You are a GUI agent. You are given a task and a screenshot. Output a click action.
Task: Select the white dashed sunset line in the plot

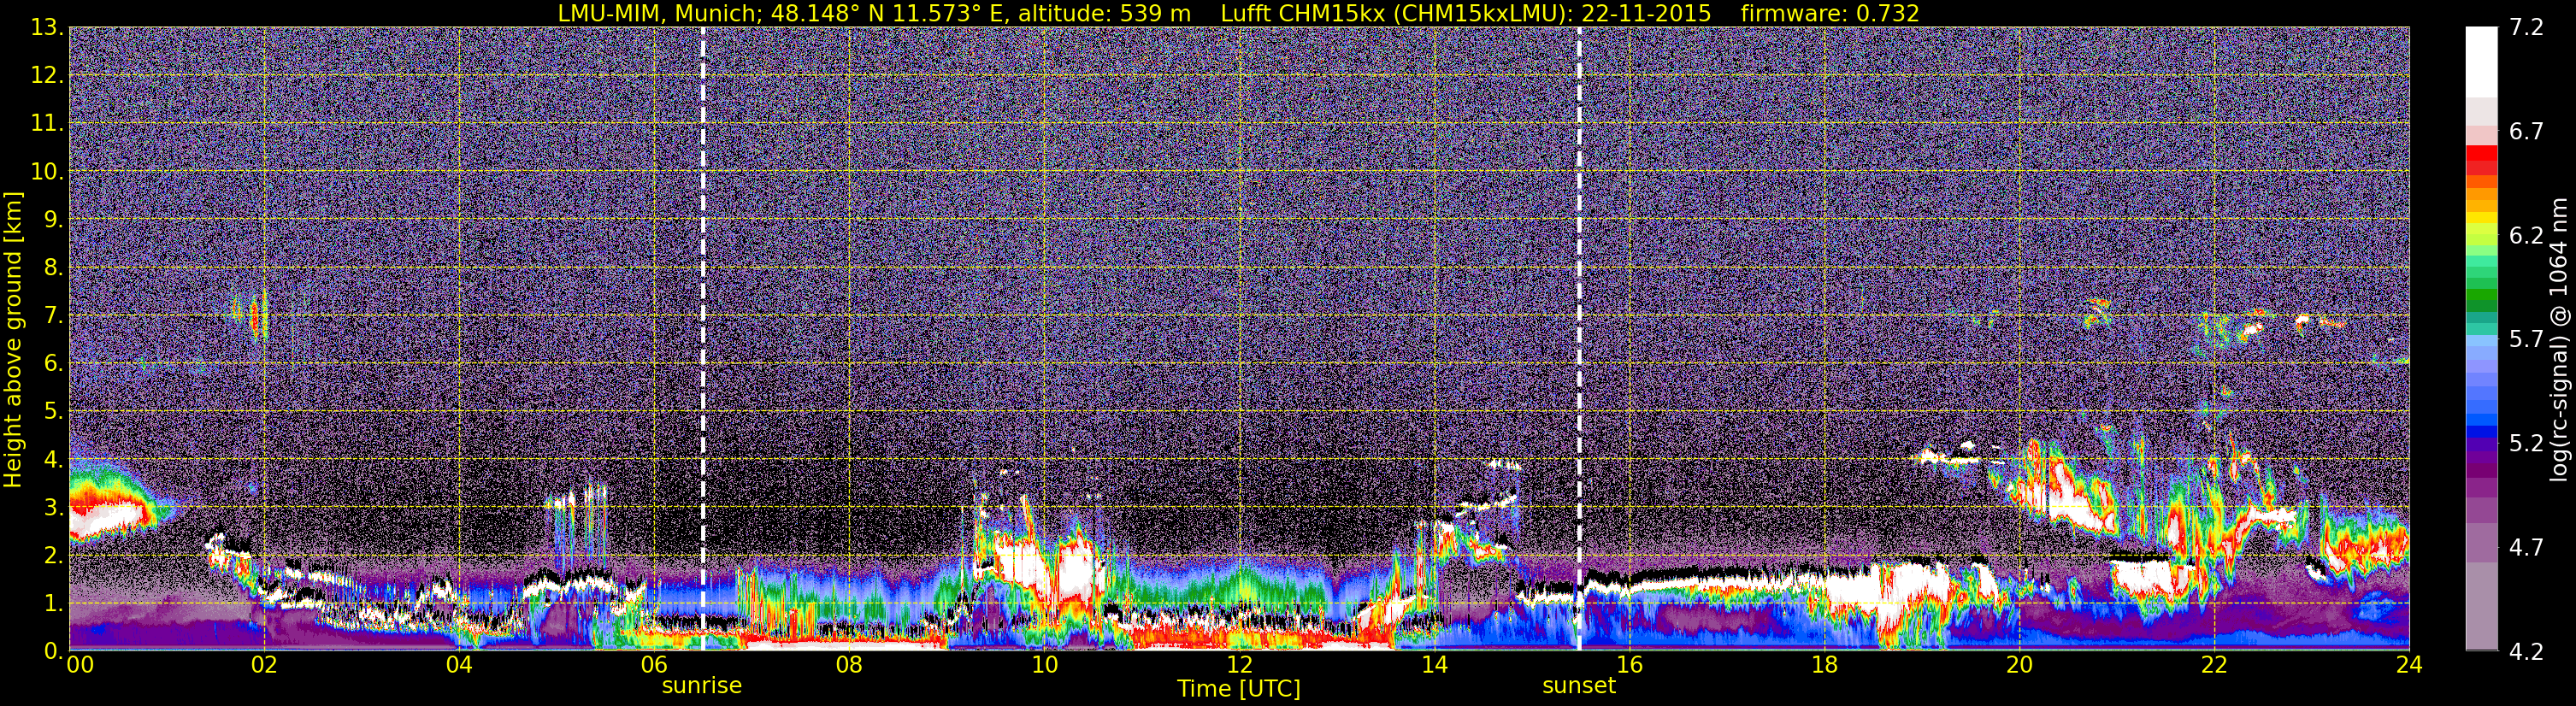point(1579,338)
